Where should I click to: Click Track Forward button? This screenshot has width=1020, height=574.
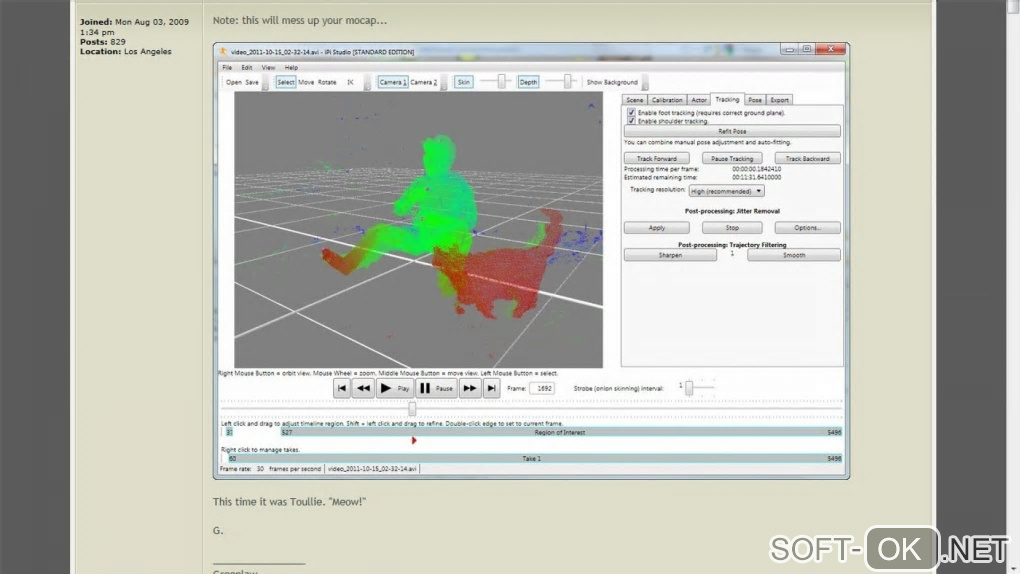pos(656,159)
